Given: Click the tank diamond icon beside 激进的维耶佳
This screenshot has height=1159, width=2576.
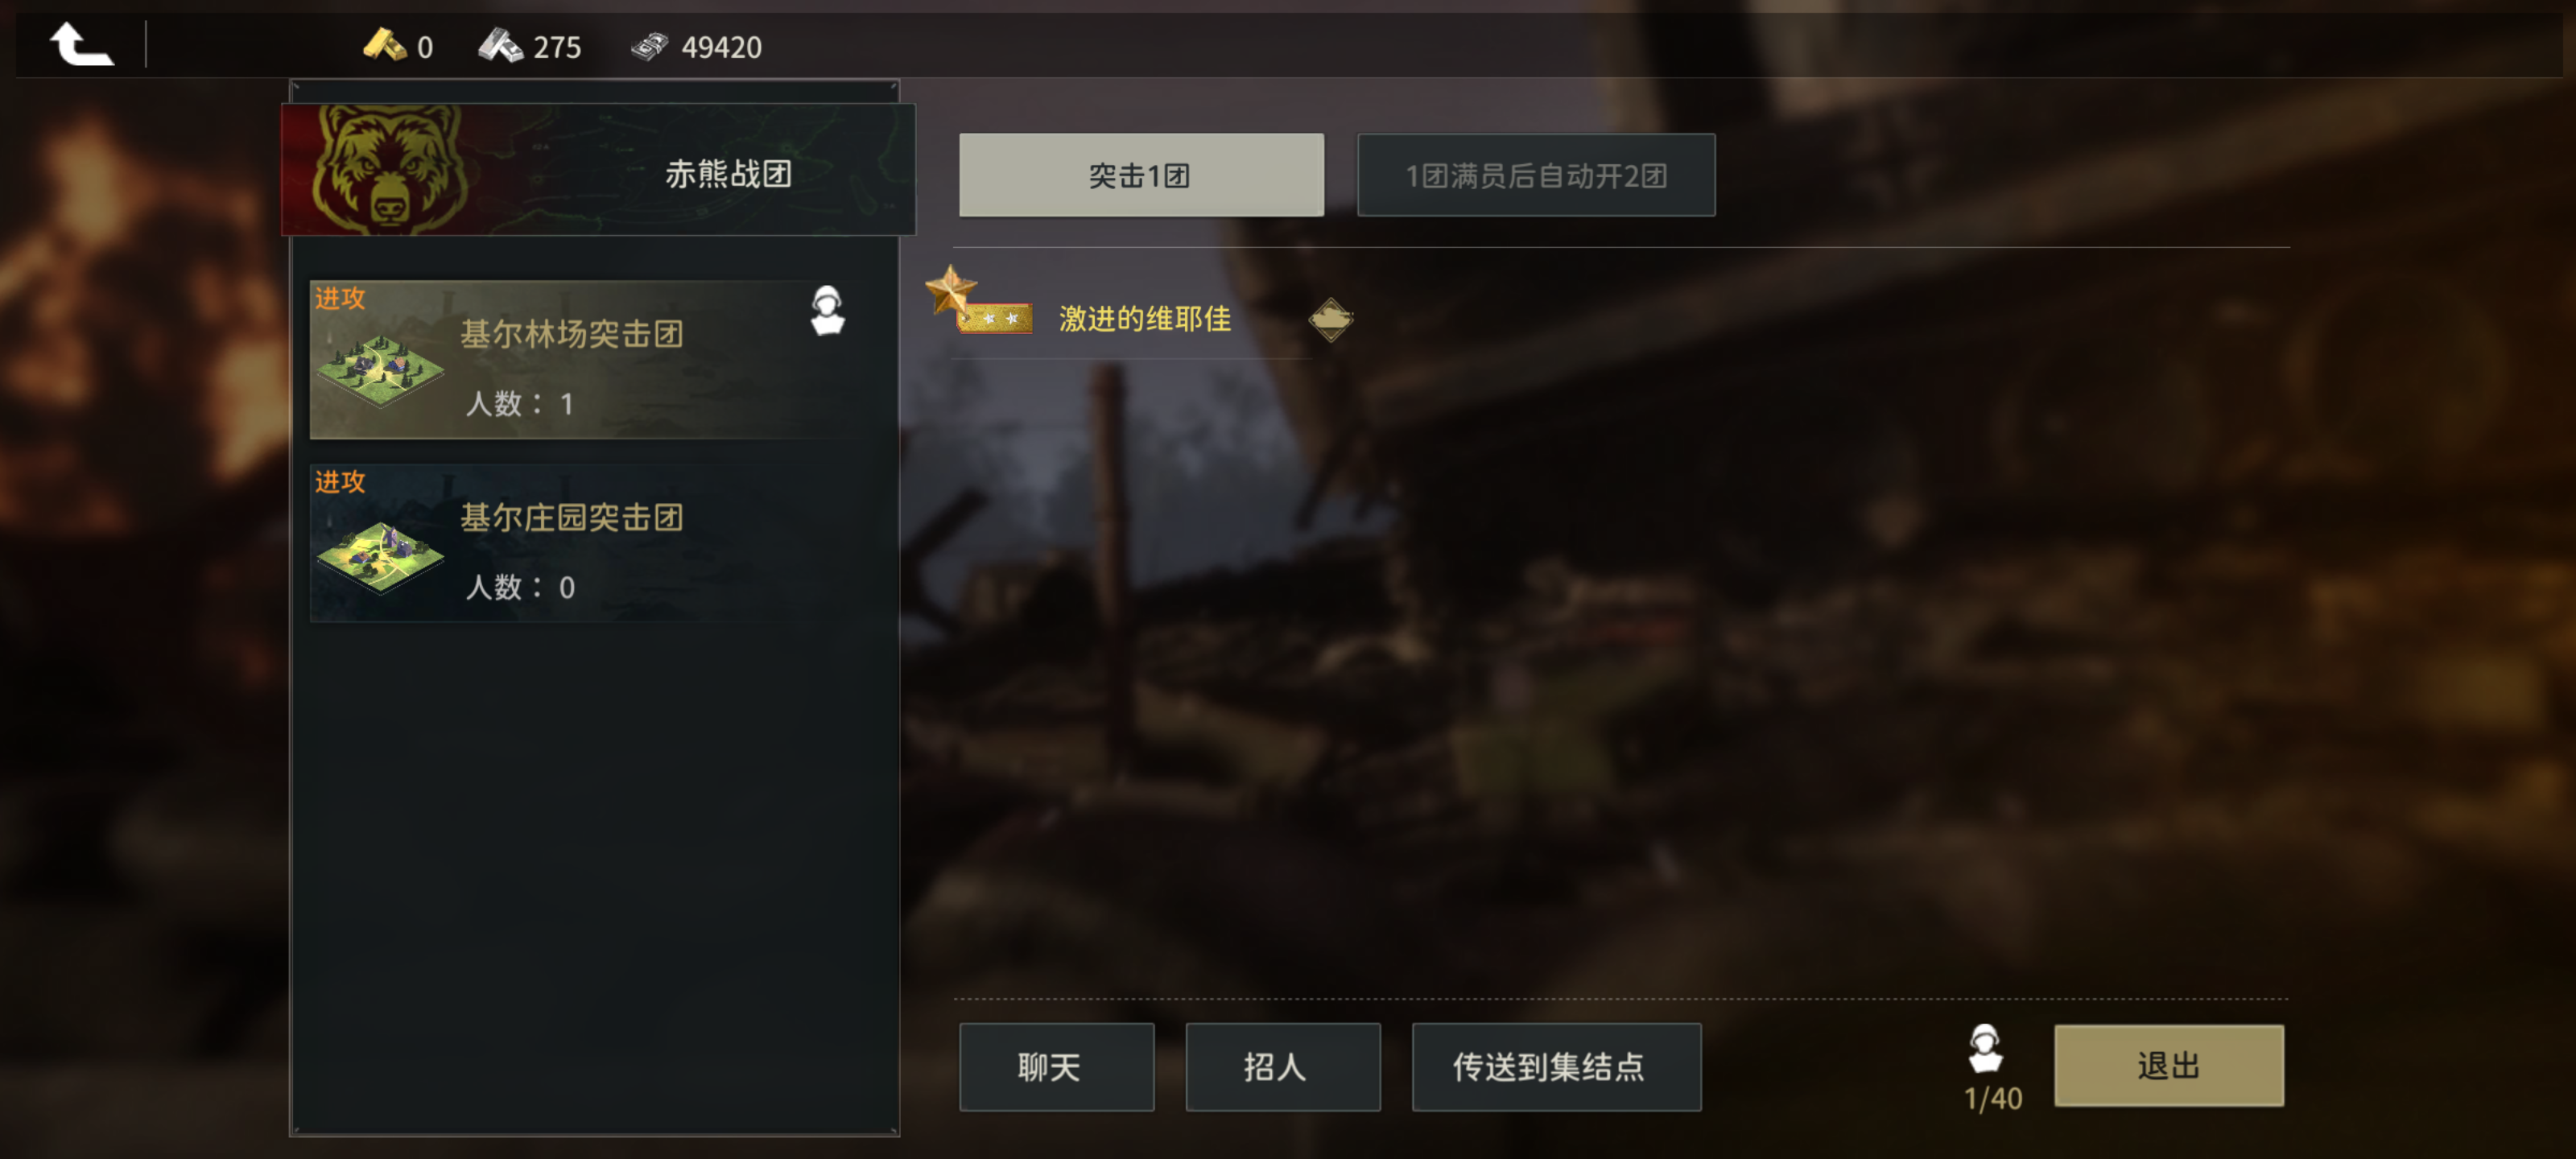Looking at the screenshot, I should point(1330,320).
